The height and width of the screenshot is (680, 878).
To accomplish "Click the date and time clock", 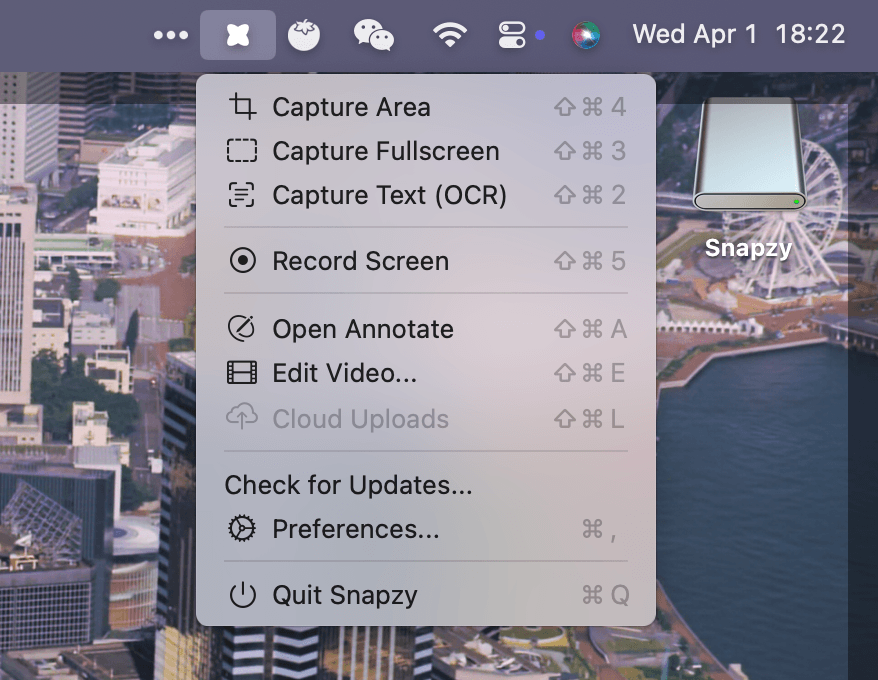I will 738,34.
